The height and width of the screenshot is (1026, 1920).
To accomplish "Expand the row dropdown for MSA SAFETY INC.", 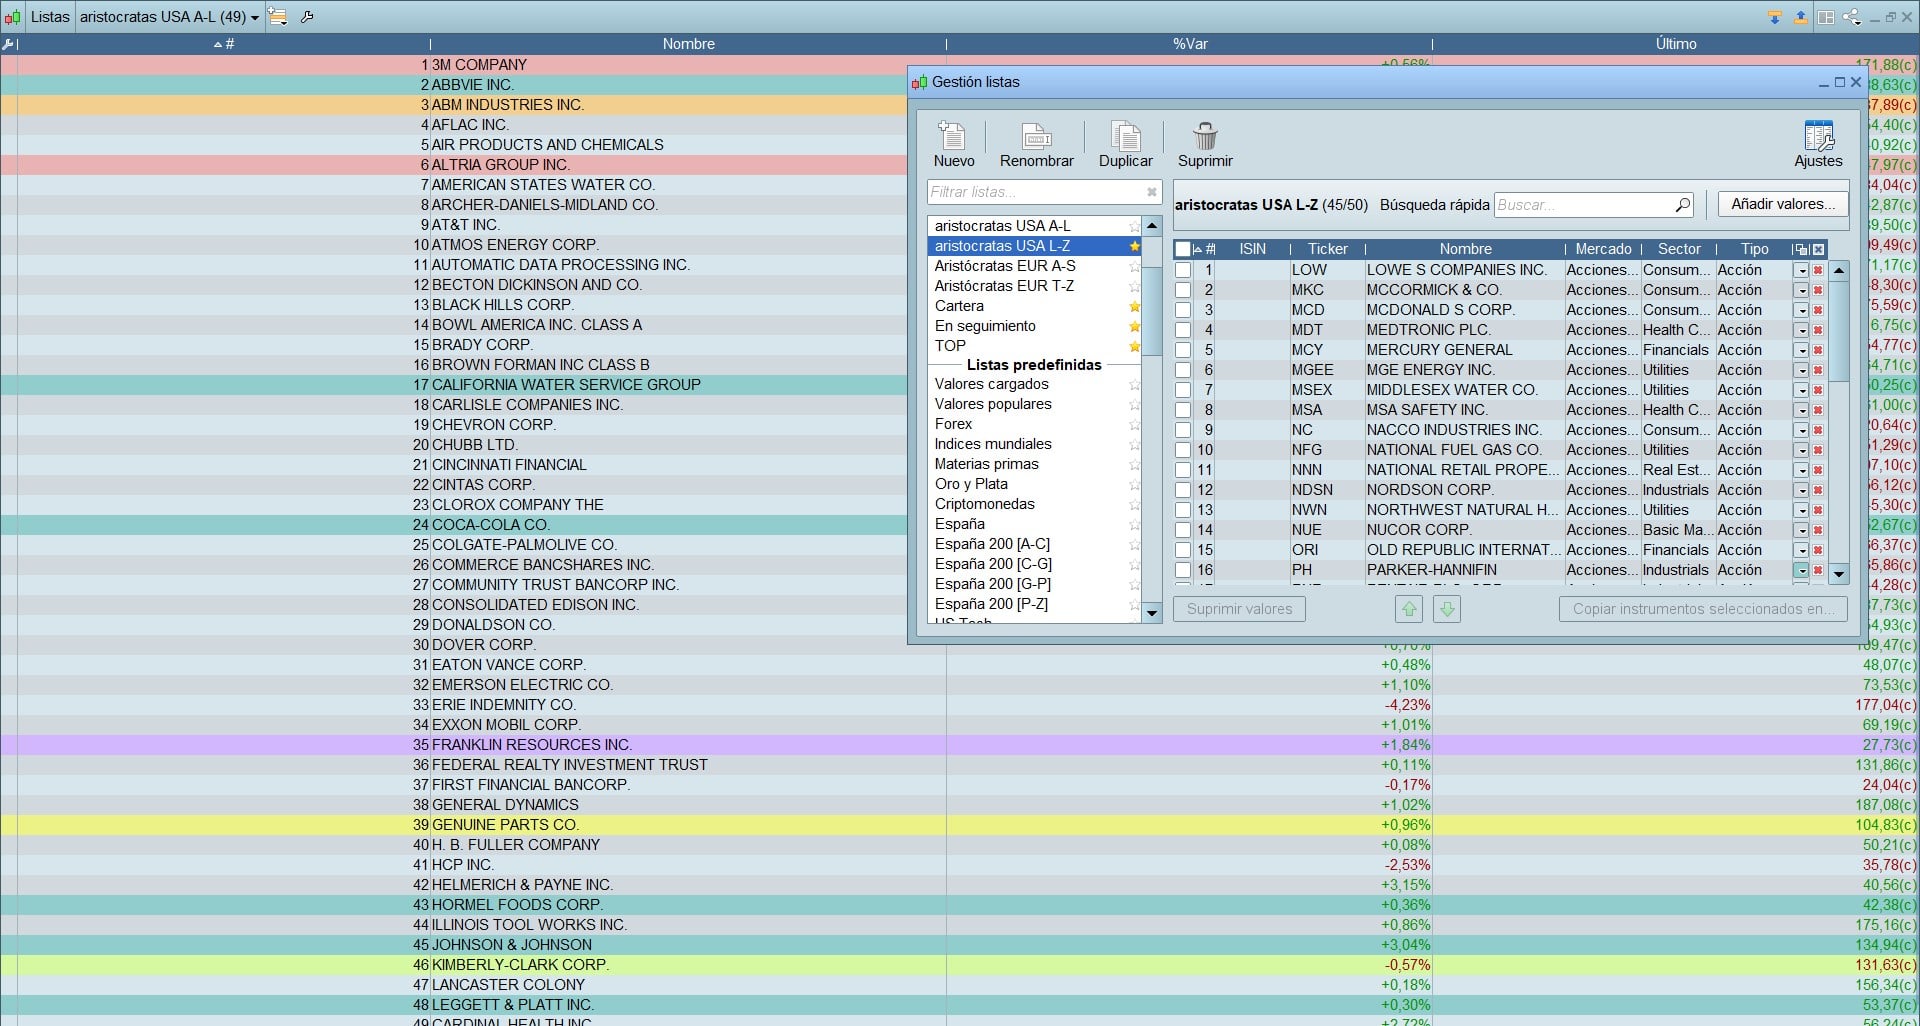I will coord(1801,410).
